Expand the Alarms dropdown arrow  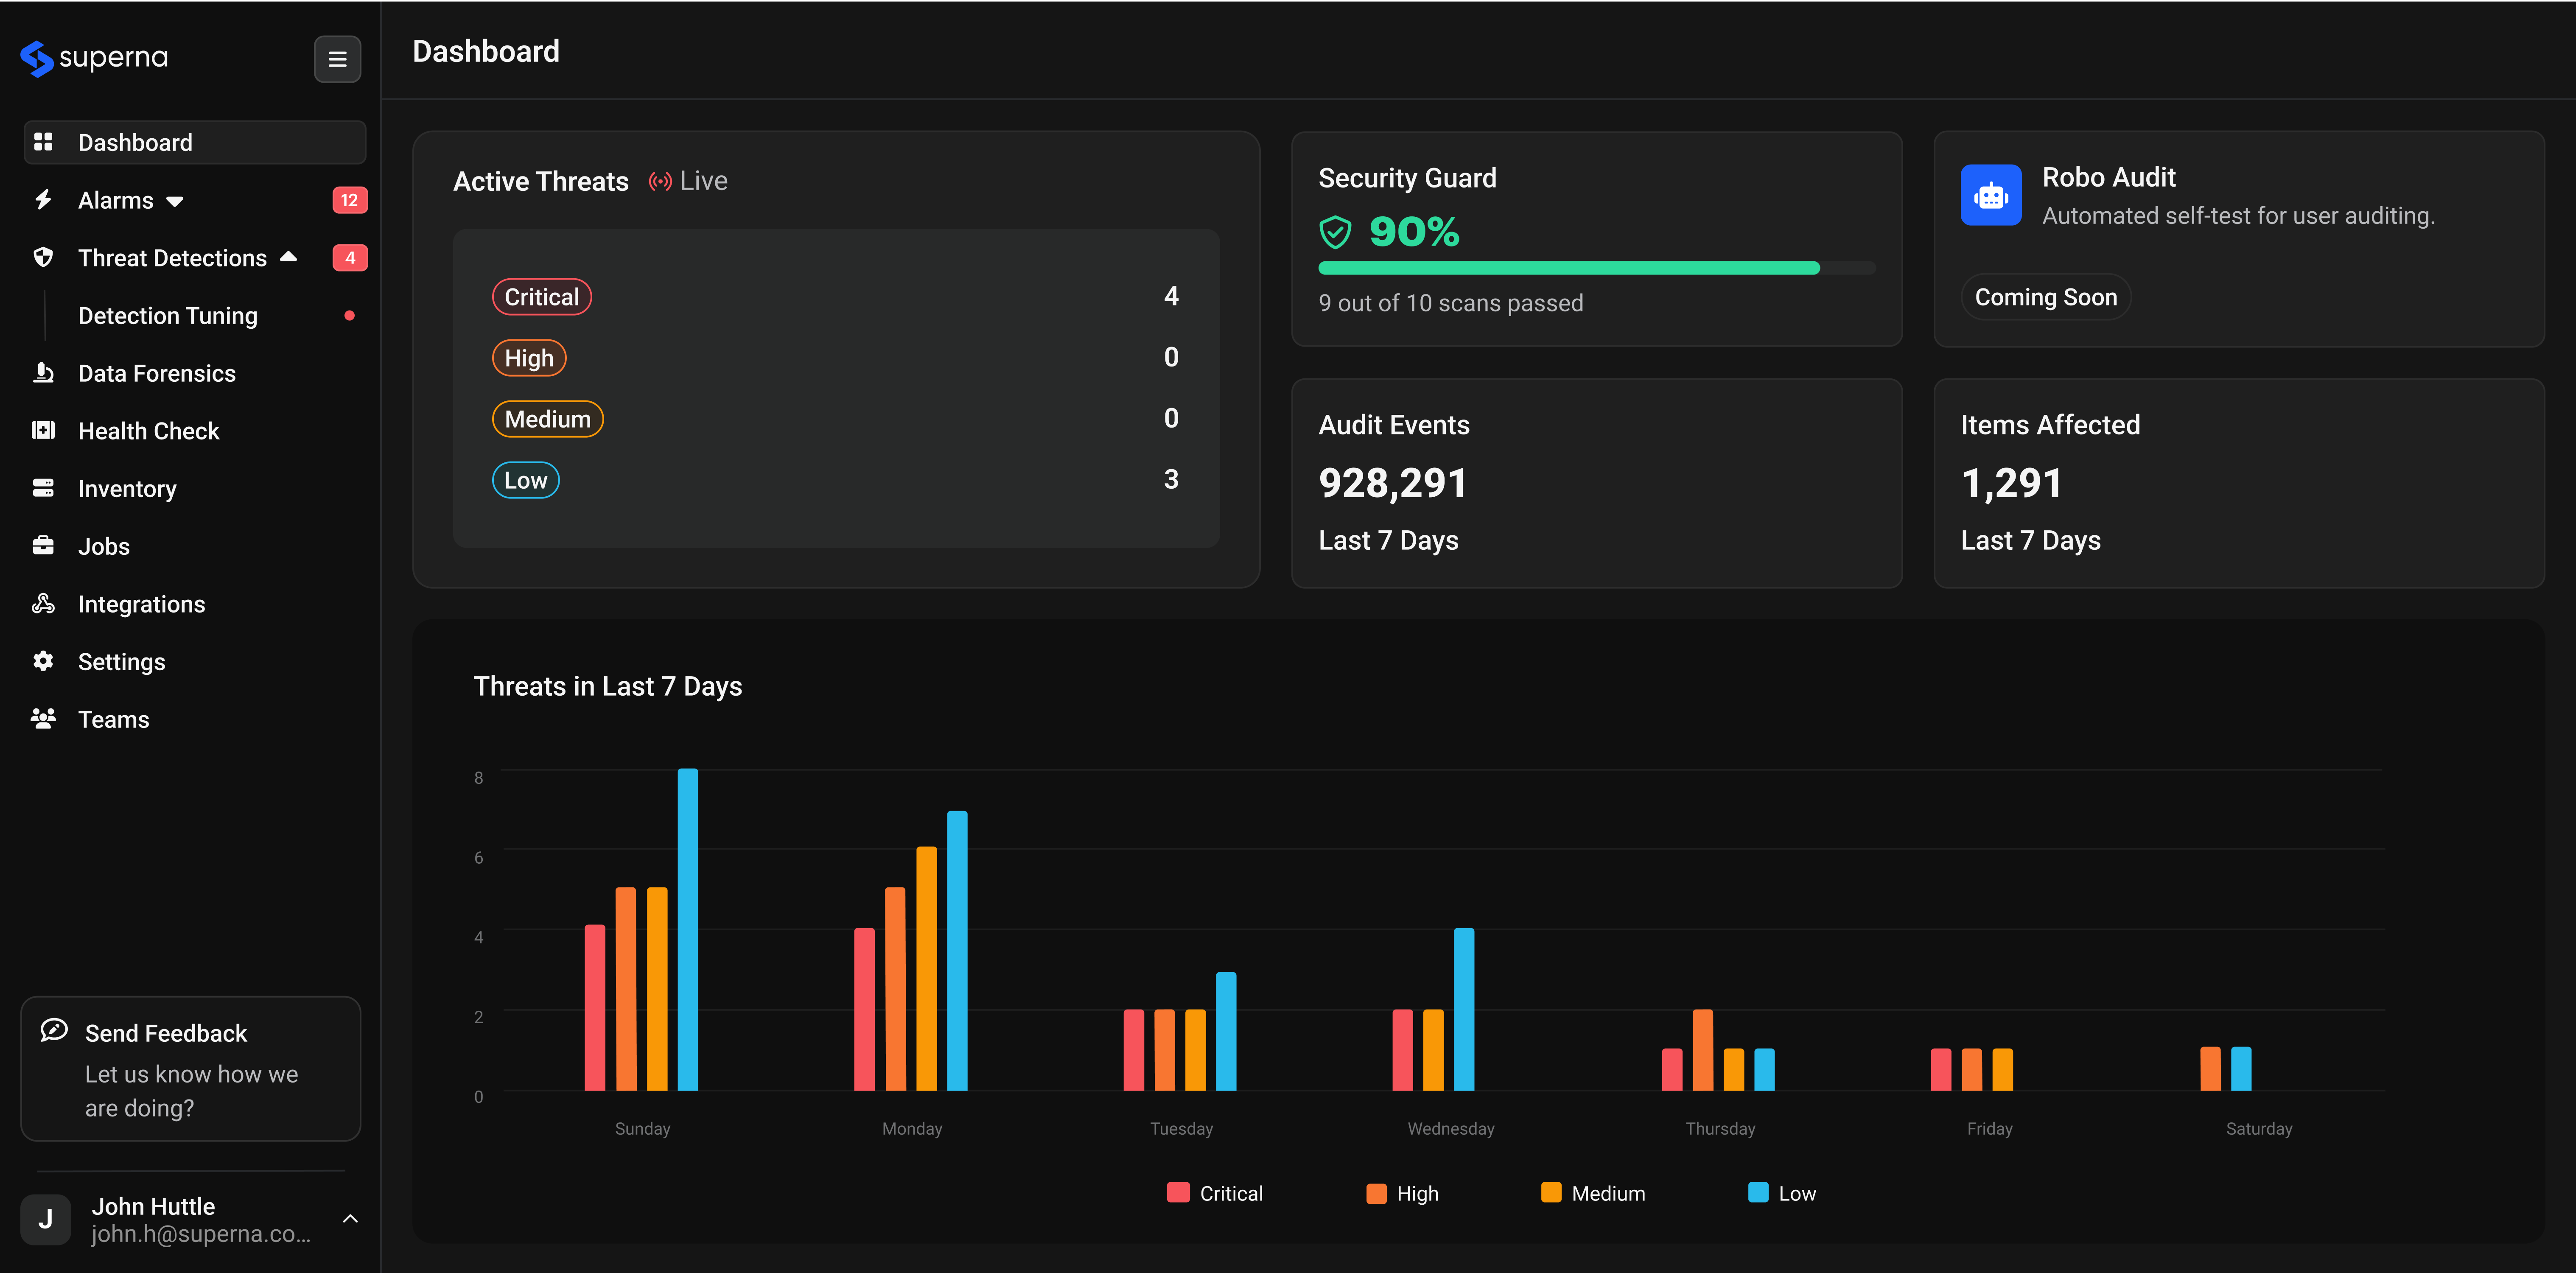coord(175,201)
